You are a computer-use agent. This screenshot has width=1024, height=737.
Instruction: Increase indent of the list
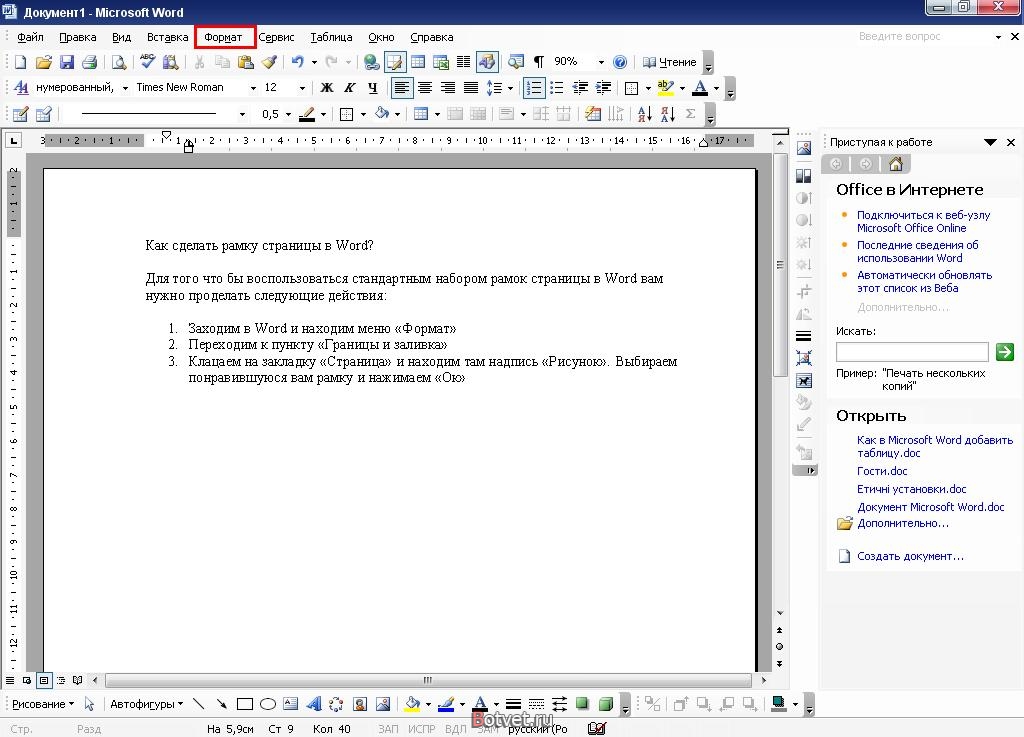click(603, 87)
